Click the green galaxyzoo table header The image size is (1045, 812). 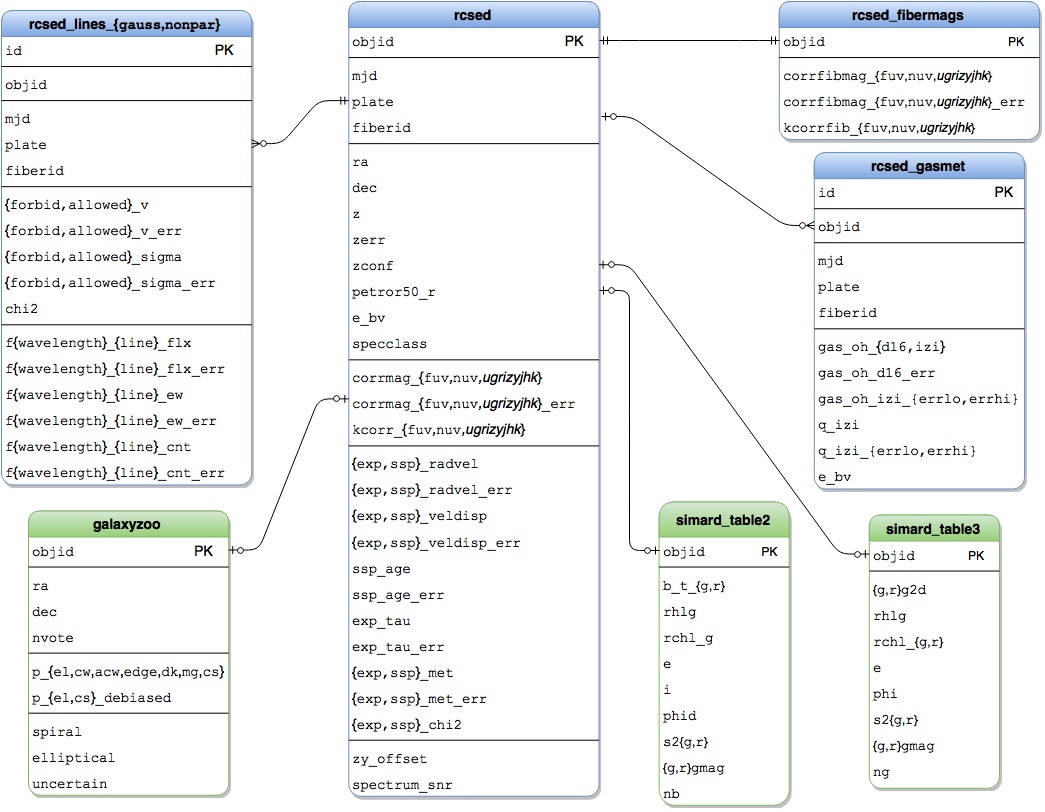point(128,524)
